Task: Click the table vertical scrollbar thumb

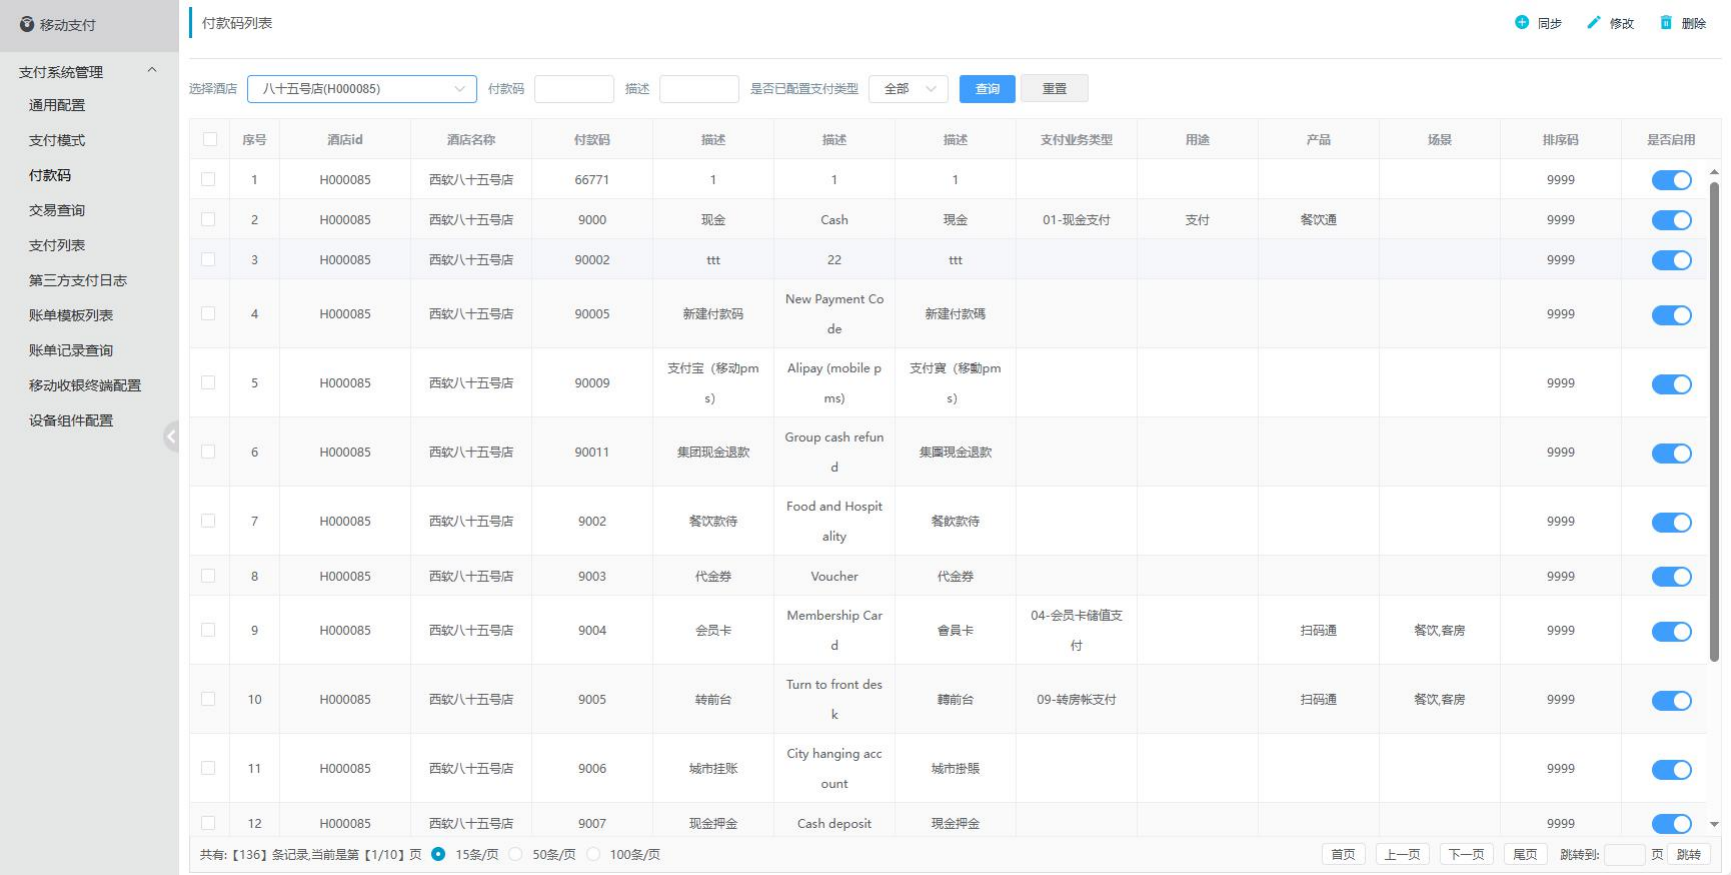Action: pos(1714,420)
